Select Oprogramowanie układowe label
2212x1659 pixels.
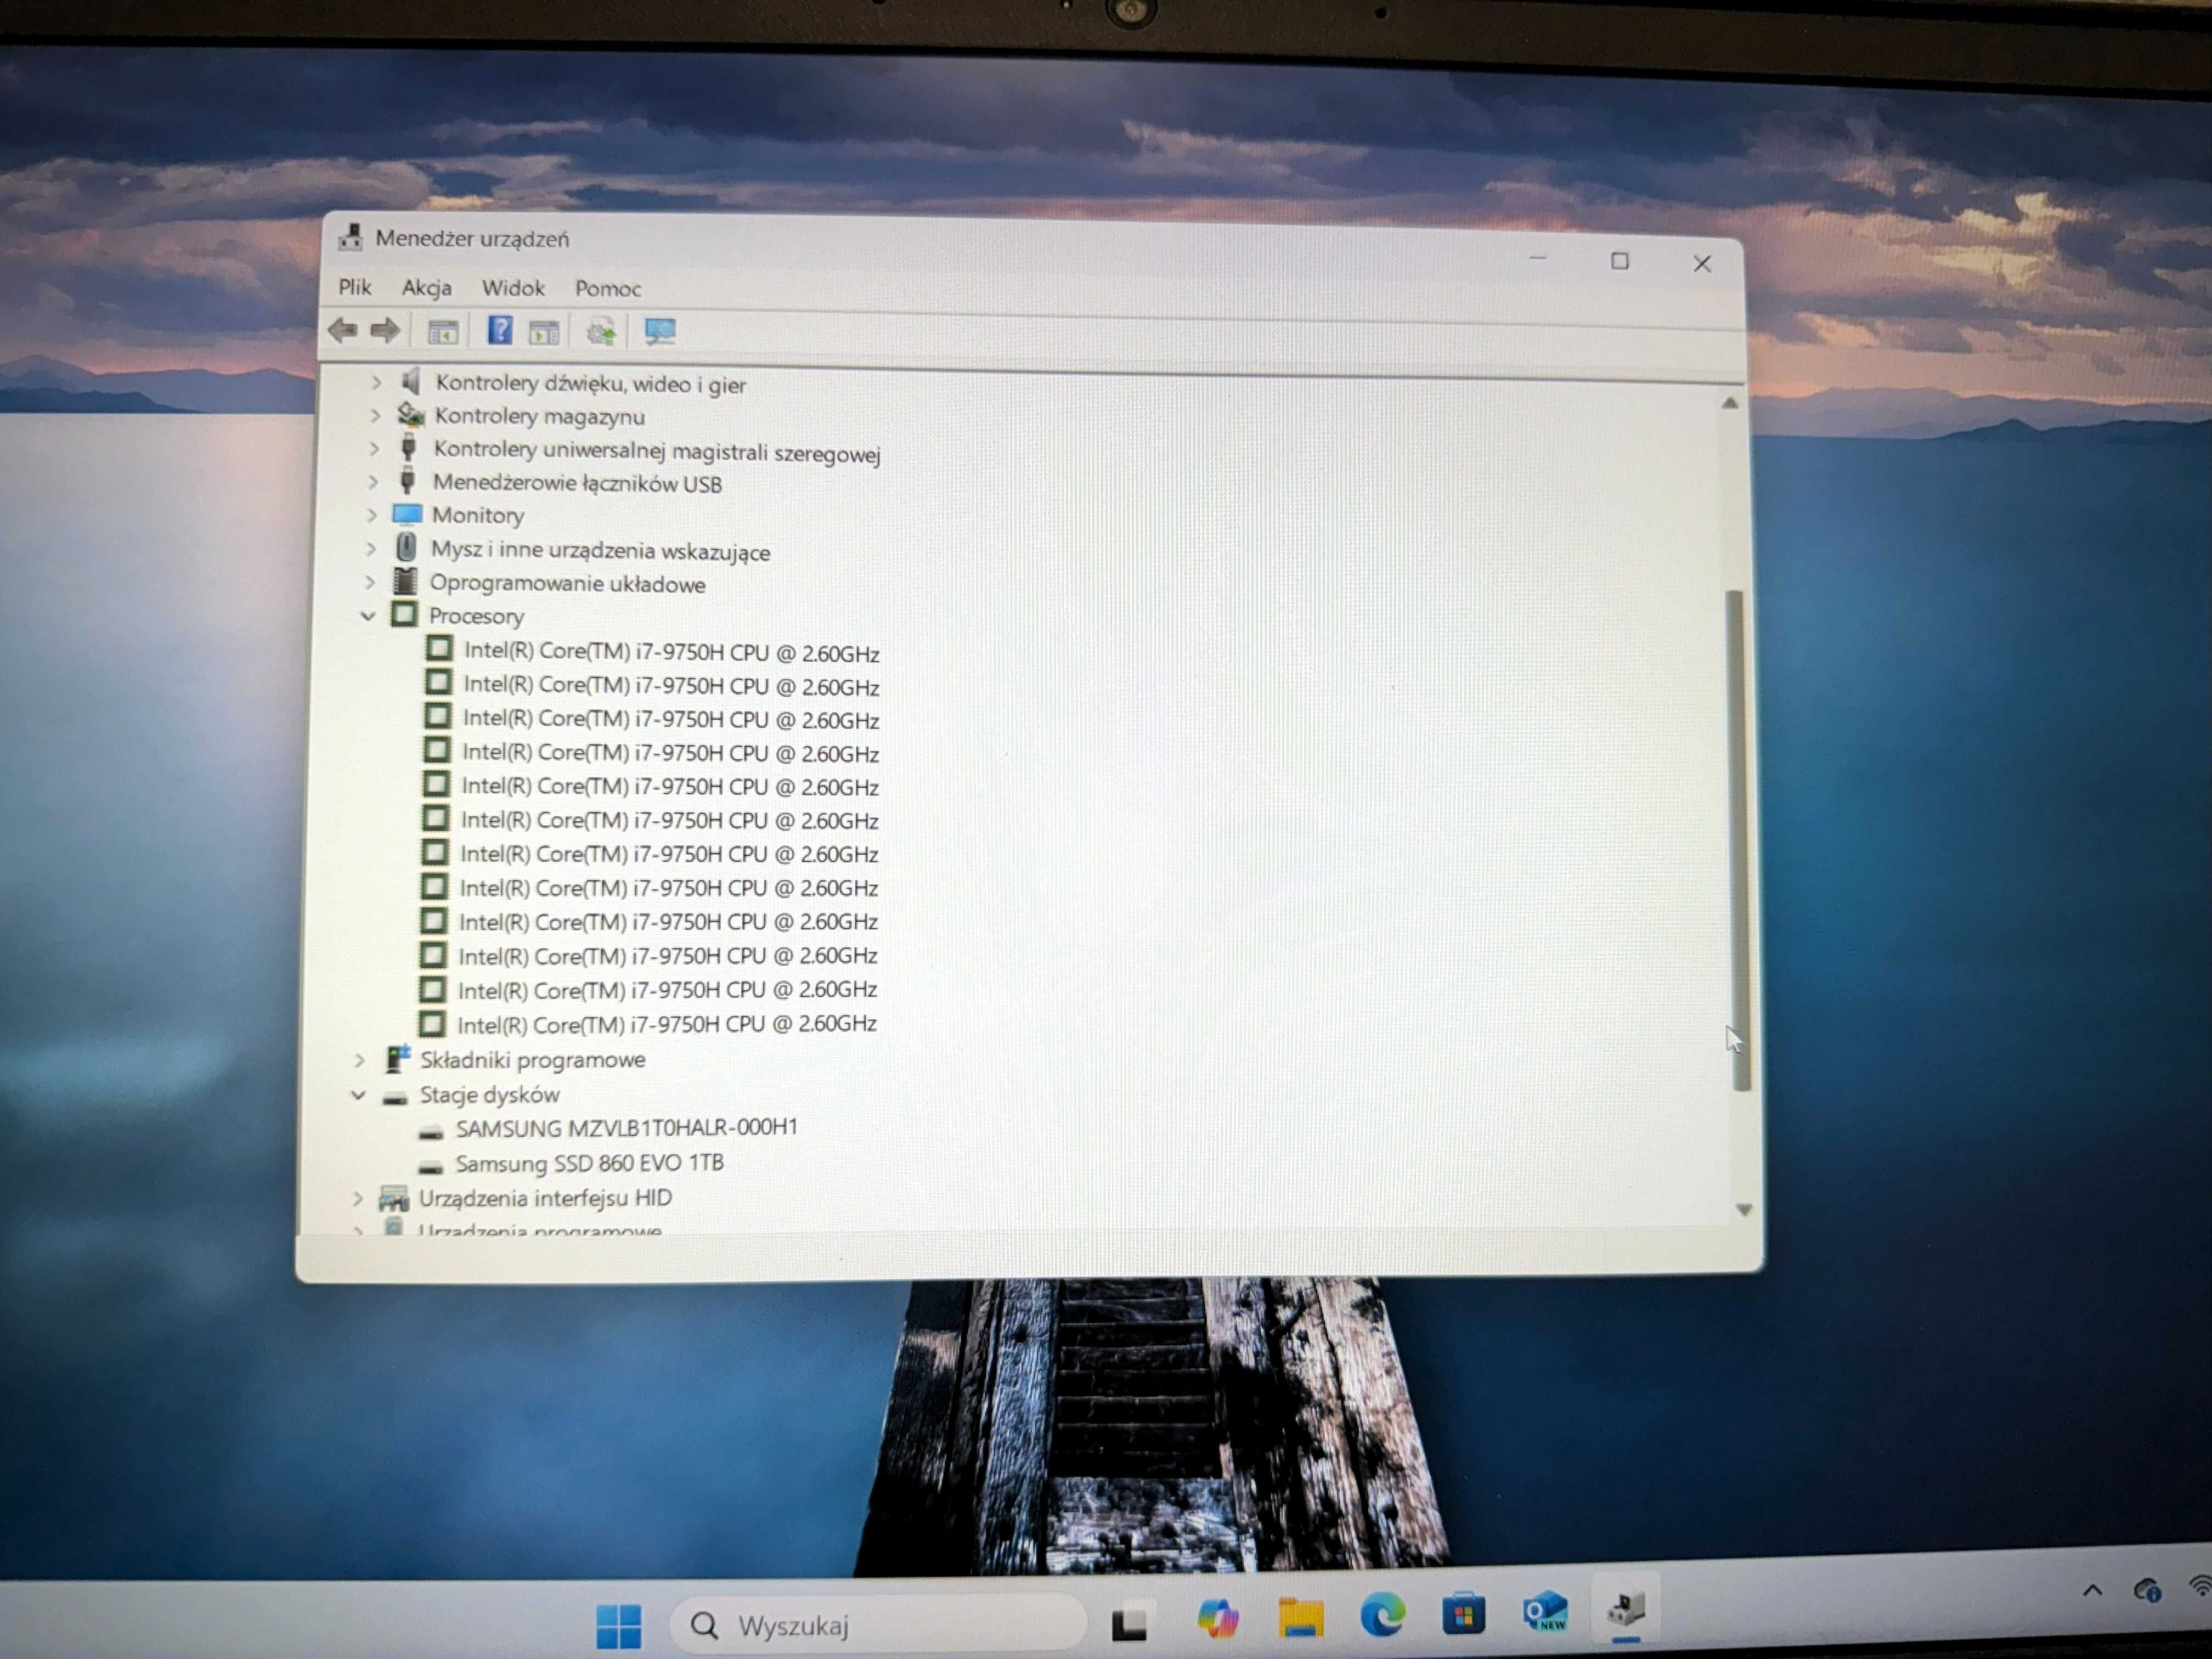pos(567,584)
